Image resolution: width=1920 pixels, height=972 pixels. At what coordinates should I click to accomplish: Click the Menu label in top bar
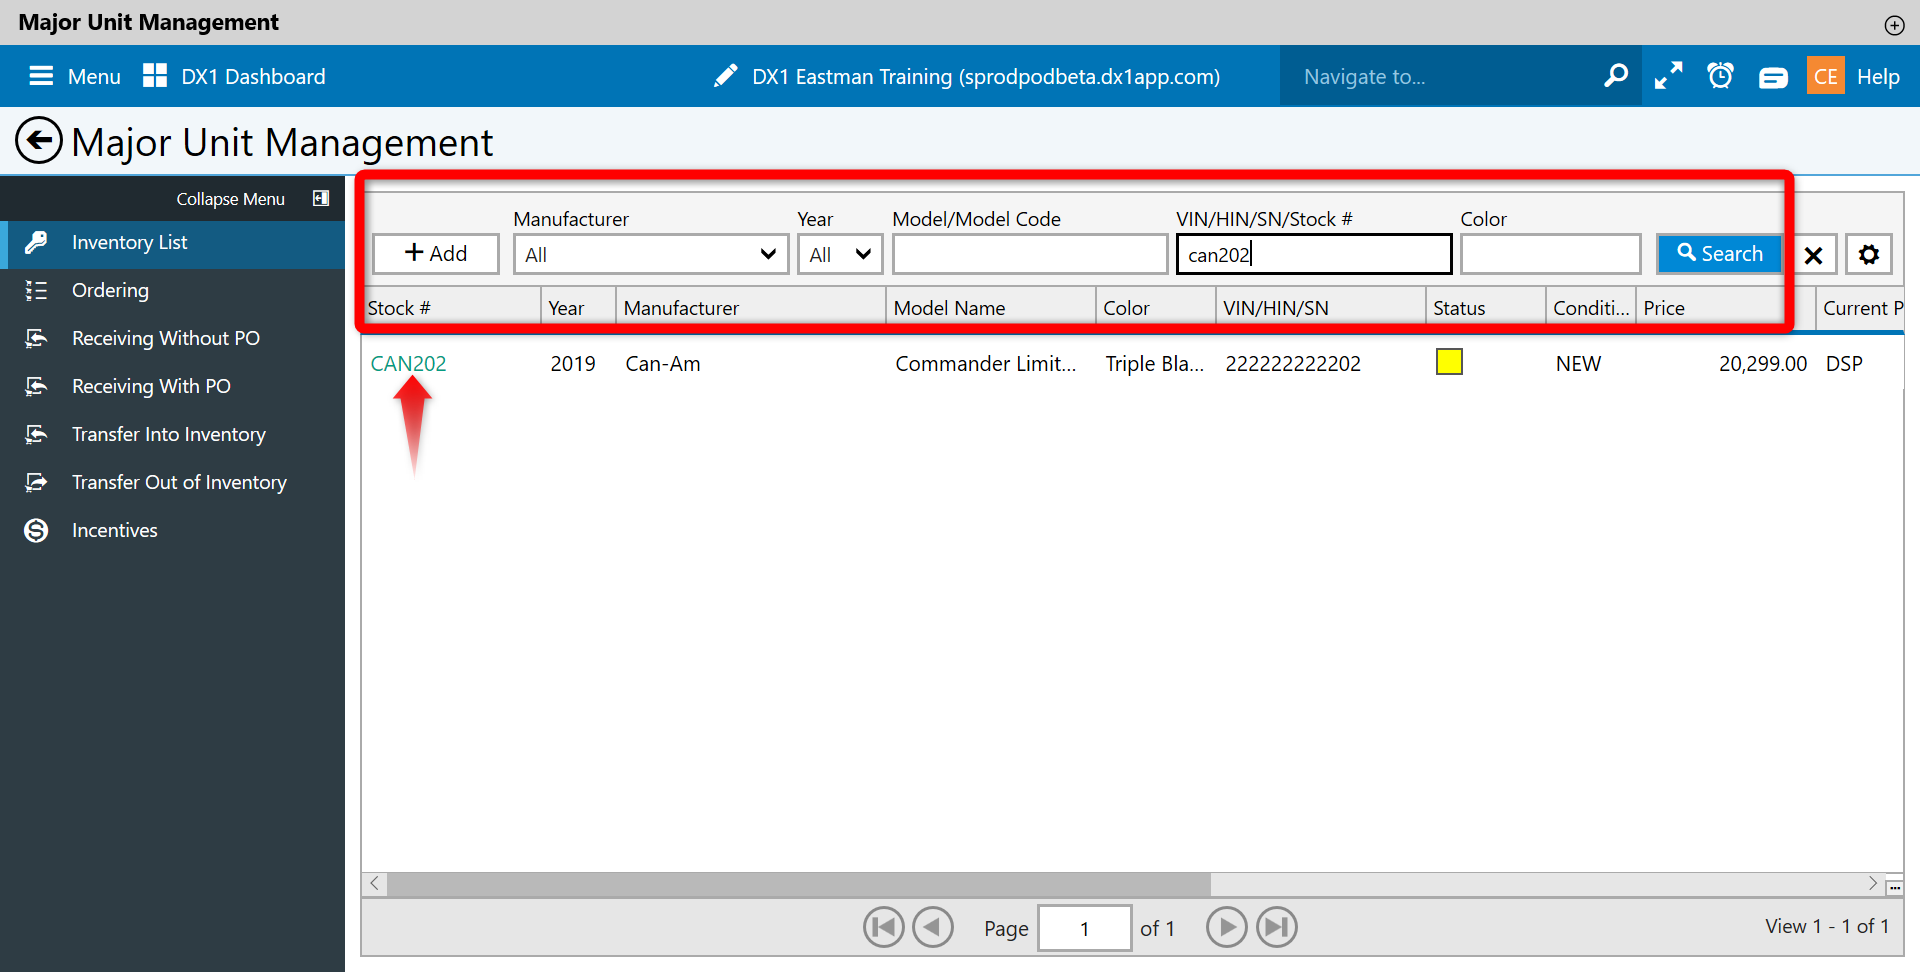click(x=94, y=77)
